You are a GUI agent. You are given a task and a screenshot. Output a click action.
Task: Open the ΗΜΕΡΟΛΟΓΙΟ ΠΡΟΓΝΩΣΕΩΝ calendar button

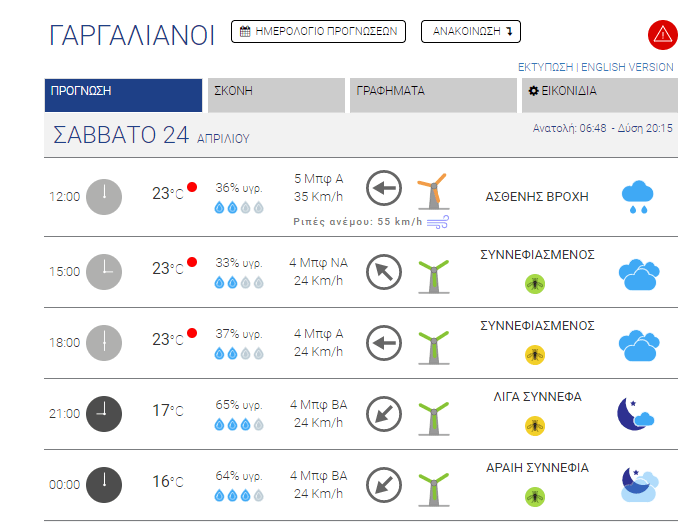coord(318,32)
